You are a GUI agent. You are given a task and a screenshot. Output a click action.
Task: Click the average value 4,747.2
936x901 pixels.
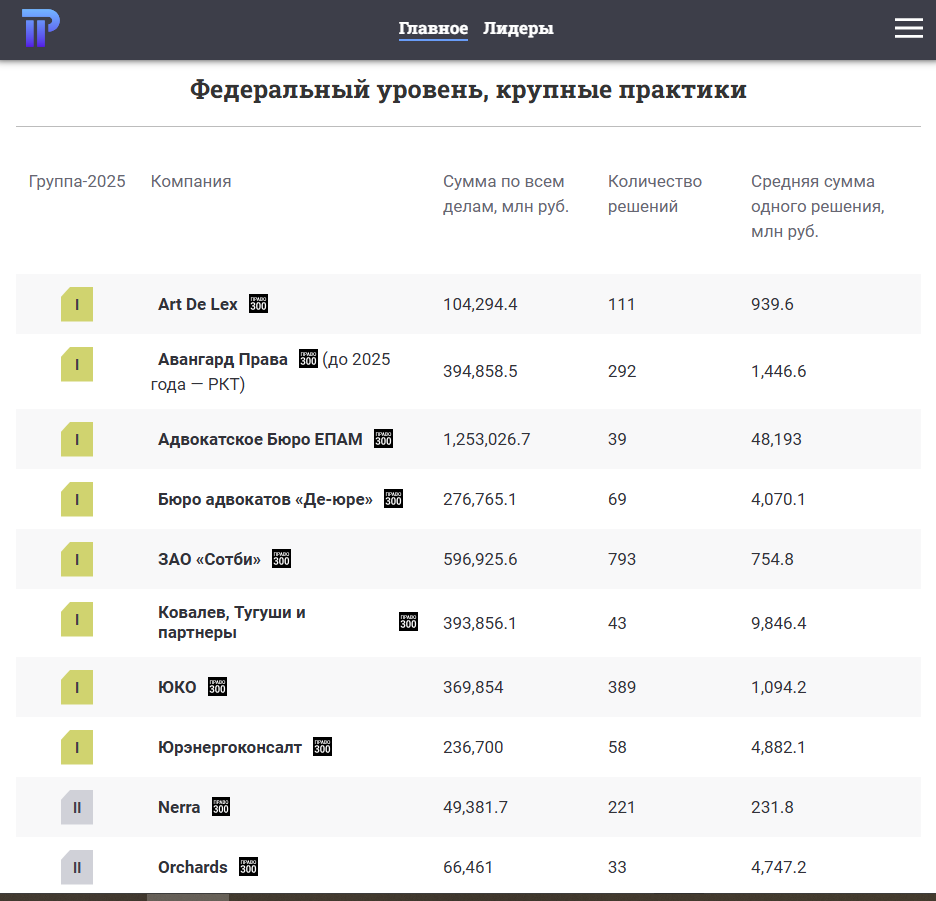(x=778, y=868)
